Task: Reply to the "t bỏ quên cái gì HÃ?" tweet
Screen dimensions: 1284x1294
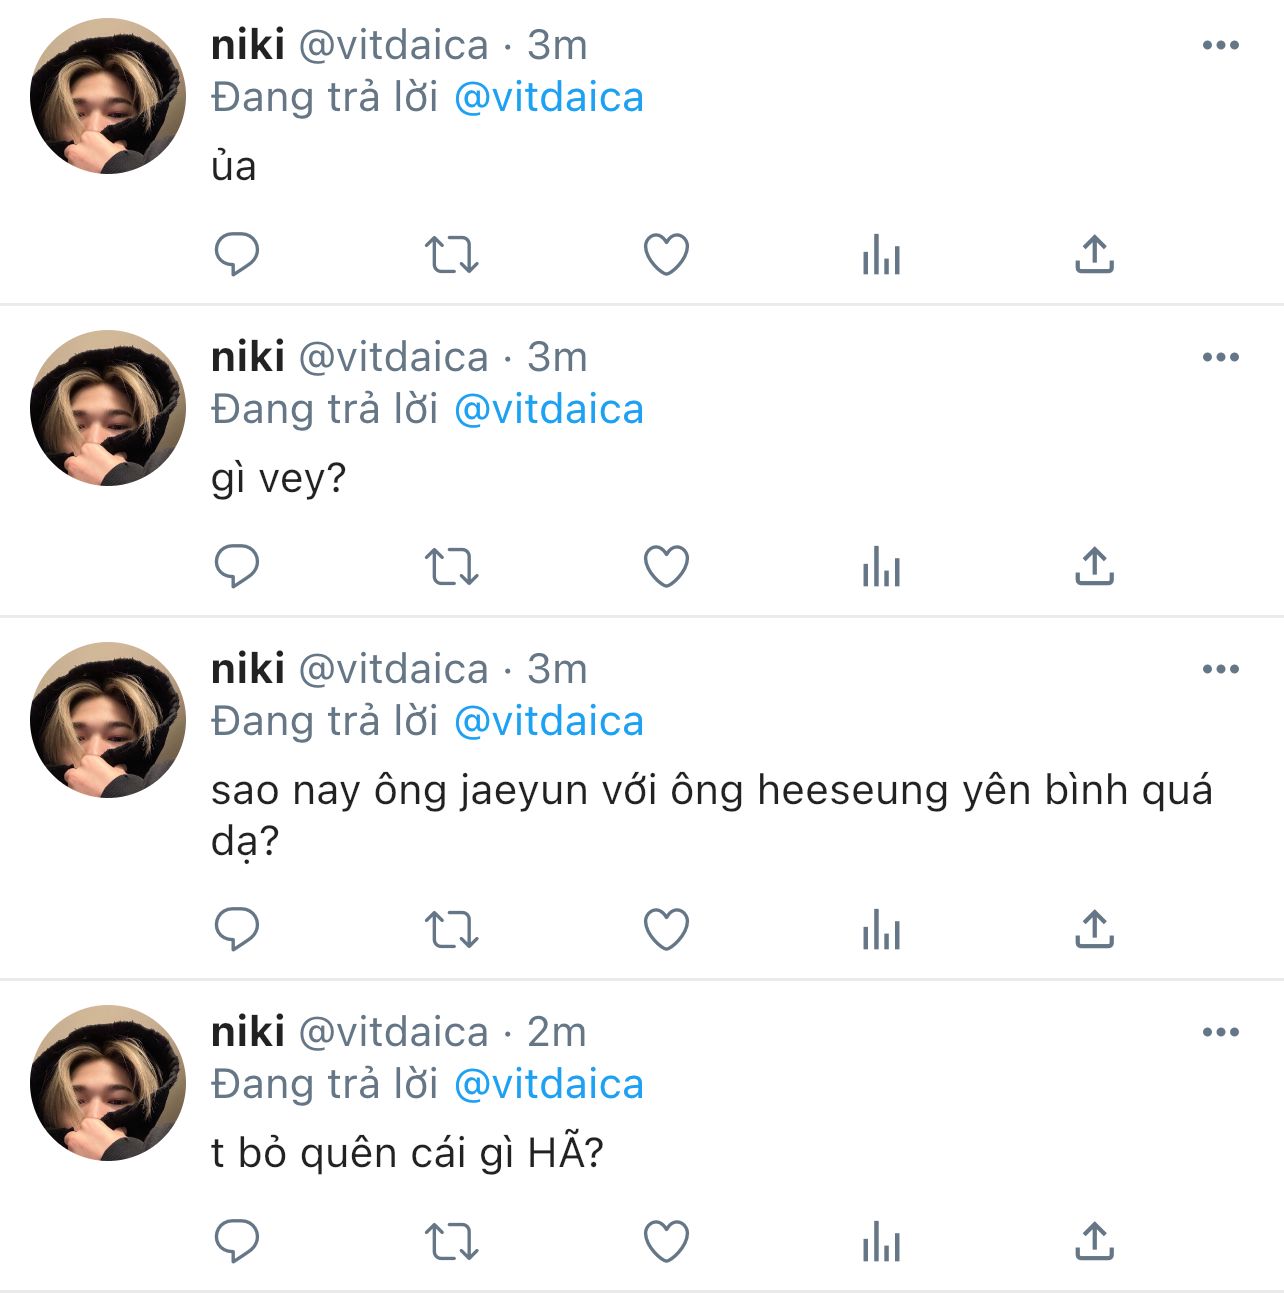Action: tap(237, 1241)
